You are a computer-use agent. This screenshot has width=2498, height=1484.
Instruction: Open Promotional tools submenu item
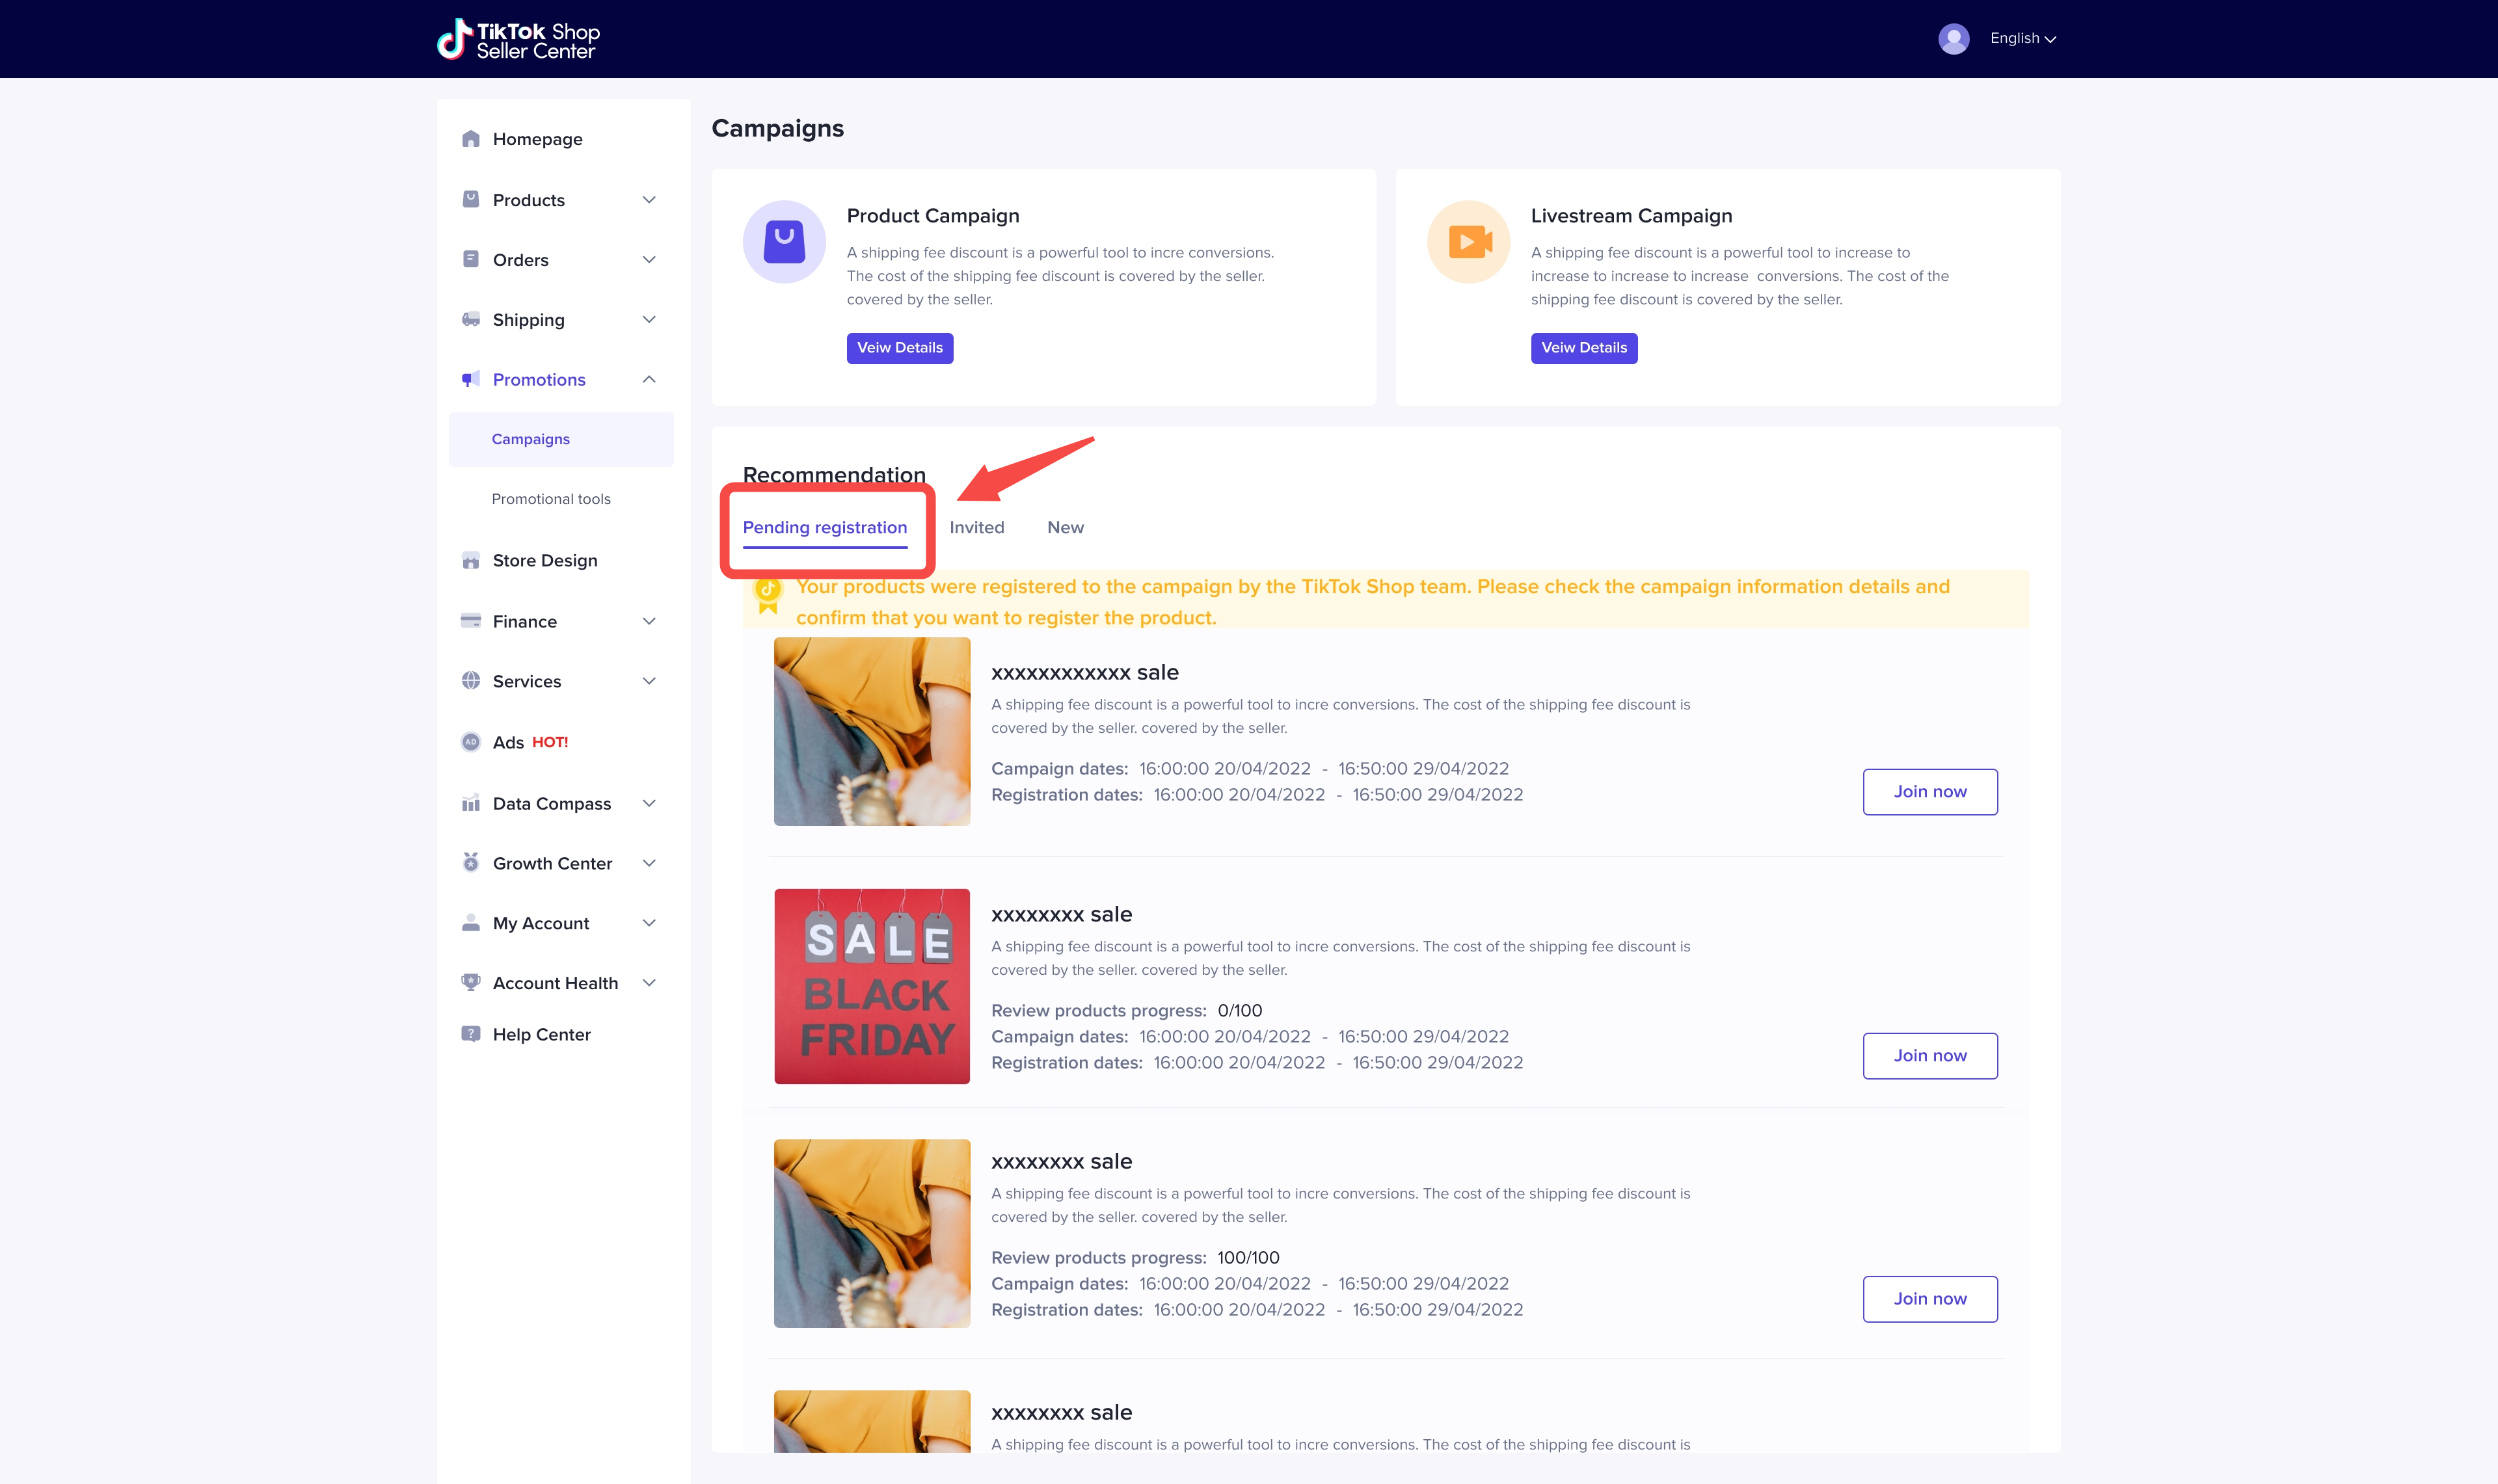point(551,499)
